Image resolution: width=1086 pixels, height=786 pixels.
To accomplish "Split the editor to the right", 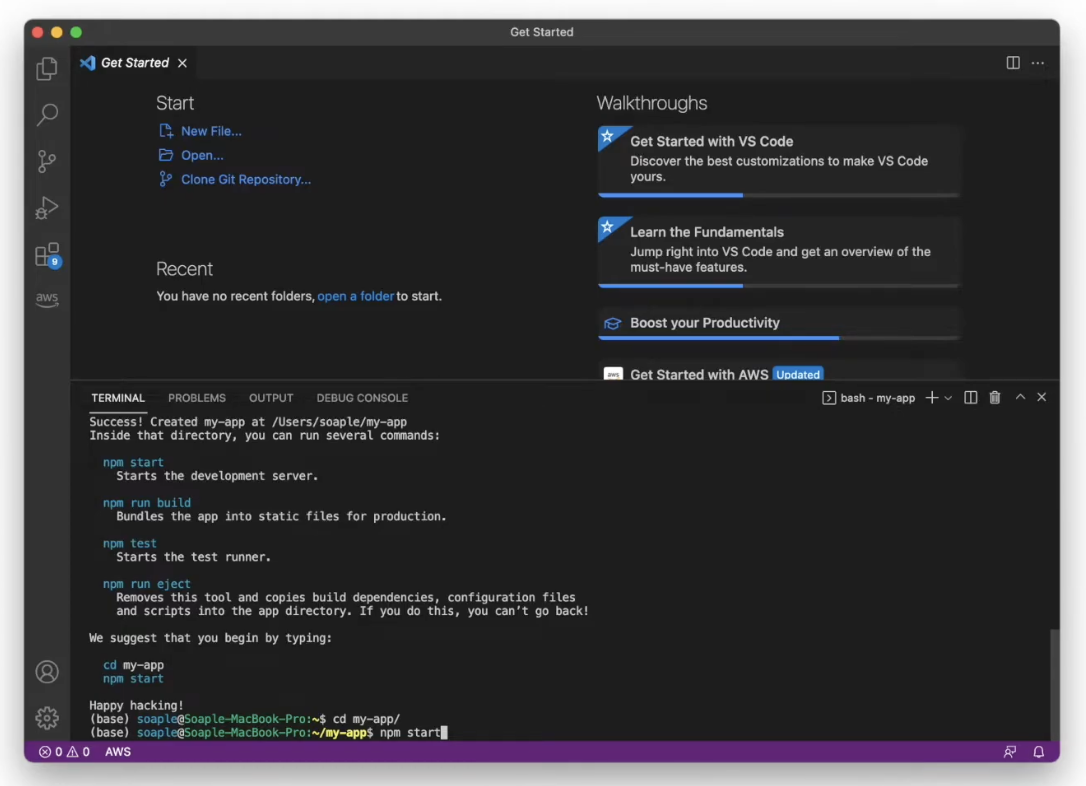I will point(1013,63).
